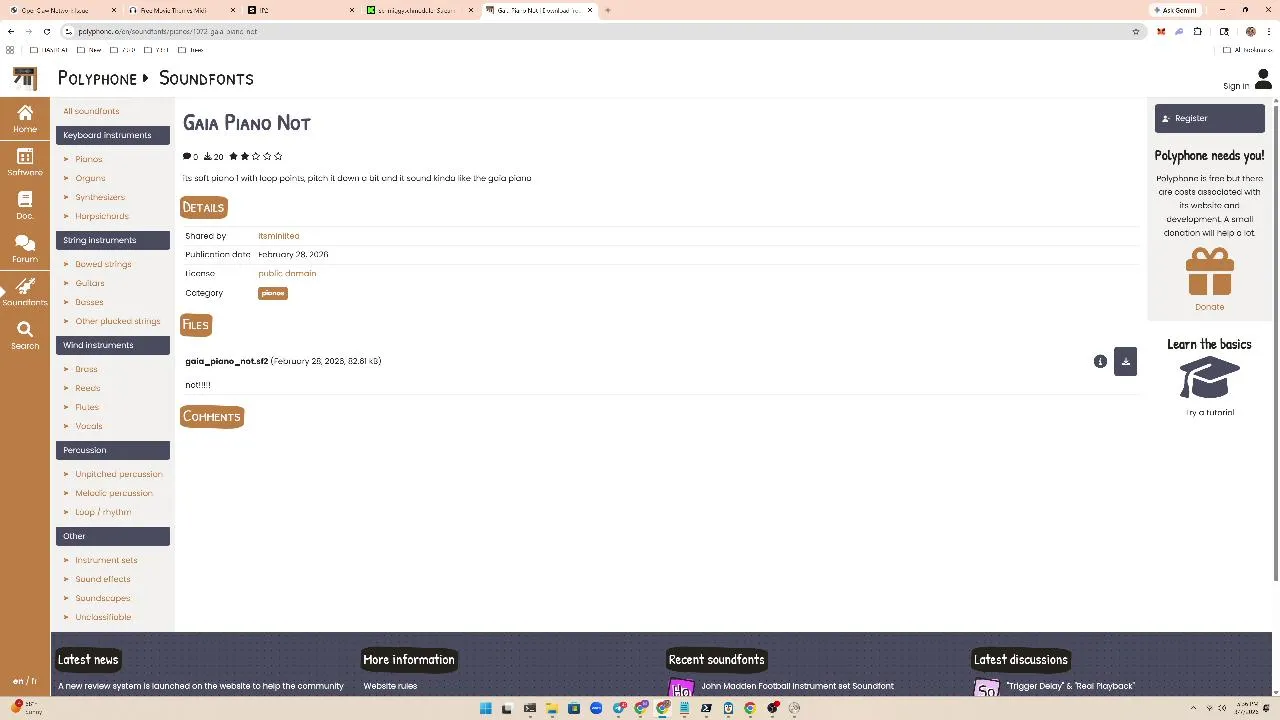Image resolution: width=1280 pixels, height=720 pixels.
Task: Click Ask Gemini button
Action: coord(1177,10)
